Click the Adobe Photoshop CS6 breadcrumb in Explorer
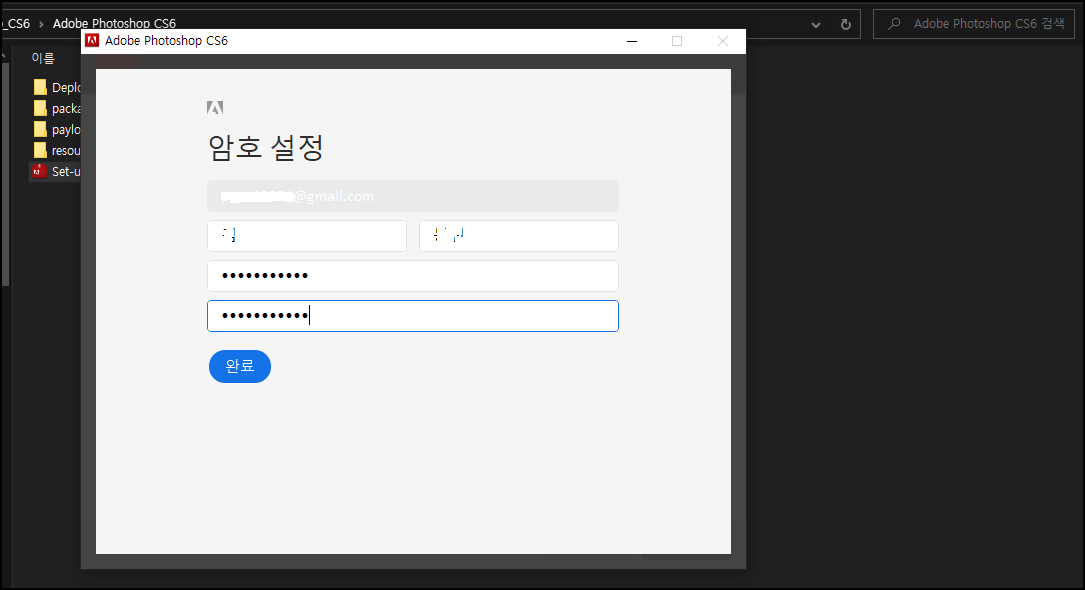 114,24
